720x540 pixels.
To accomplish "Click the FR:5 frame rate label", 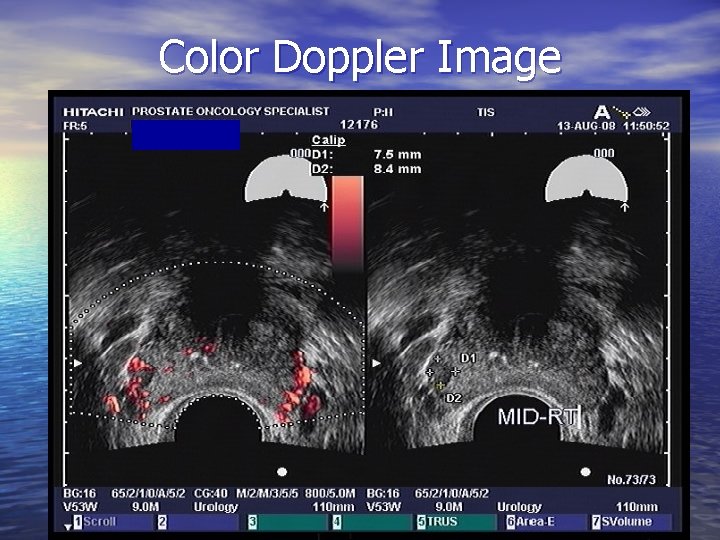I will pos(75,126).
